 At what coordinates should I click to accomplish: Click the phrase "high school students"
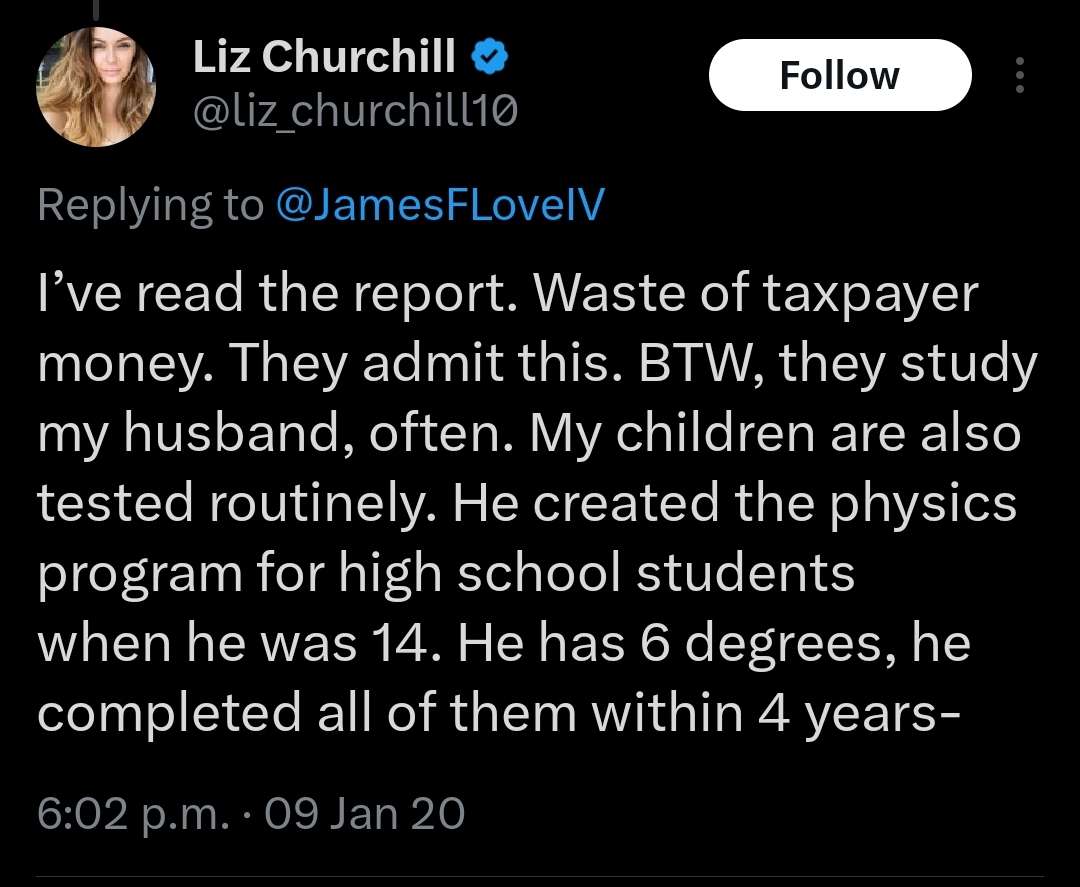[596, 574]
